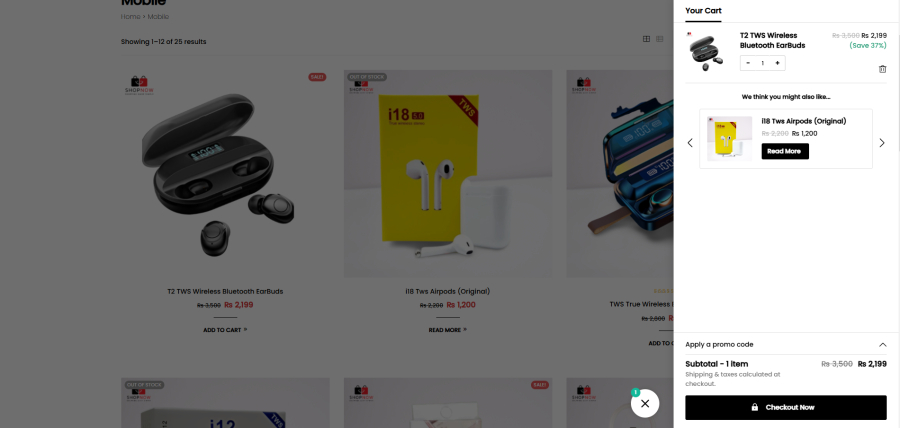Screen dimensions: 900x428
Task: Switch to list view layout icon
Action: (x=660, y=39)
